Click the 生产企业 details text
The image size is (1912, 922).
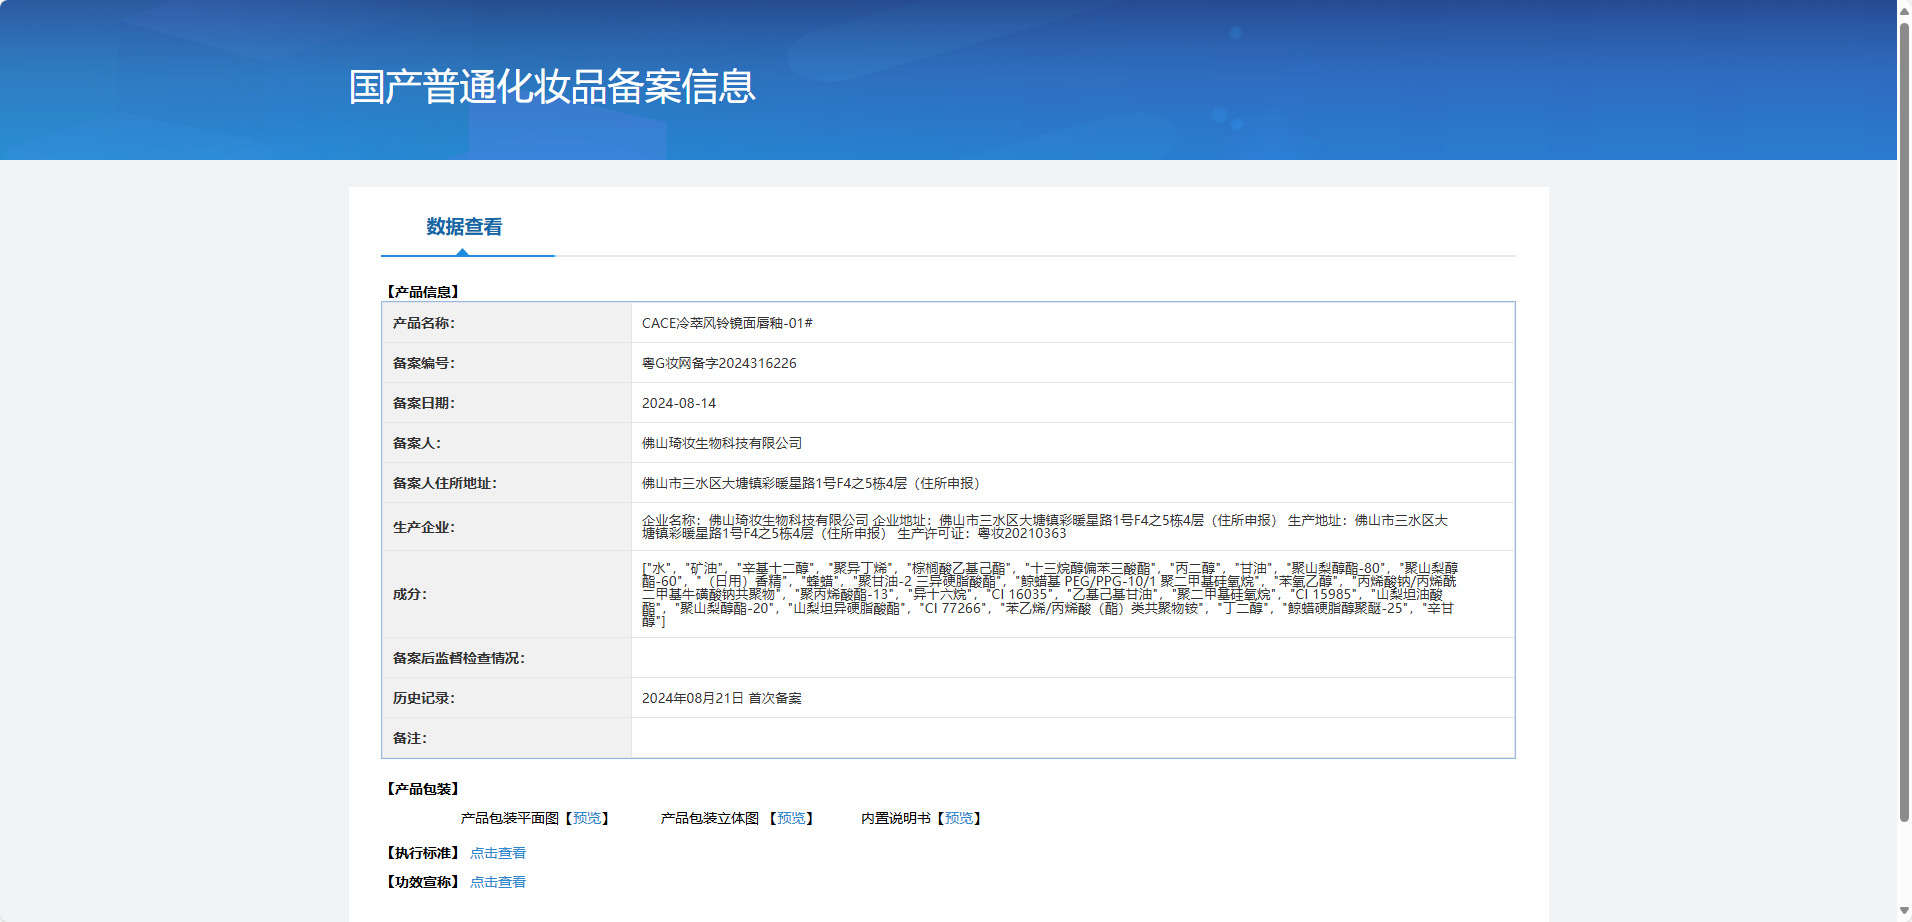point(1045,527)
